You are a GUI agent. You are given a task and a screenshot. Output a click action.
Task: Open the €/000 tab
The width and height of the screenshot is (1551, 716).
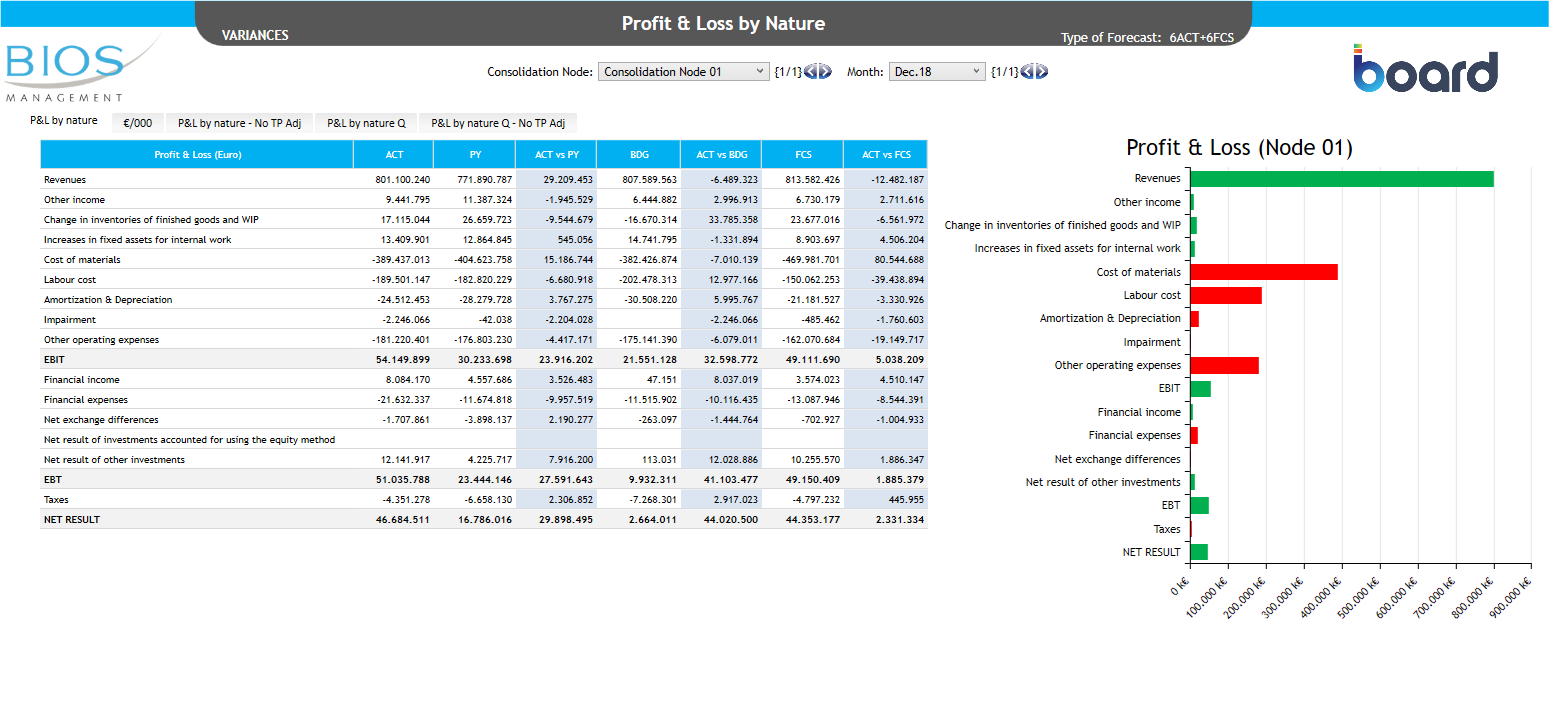pyautogui.click(x=137, y=123)
